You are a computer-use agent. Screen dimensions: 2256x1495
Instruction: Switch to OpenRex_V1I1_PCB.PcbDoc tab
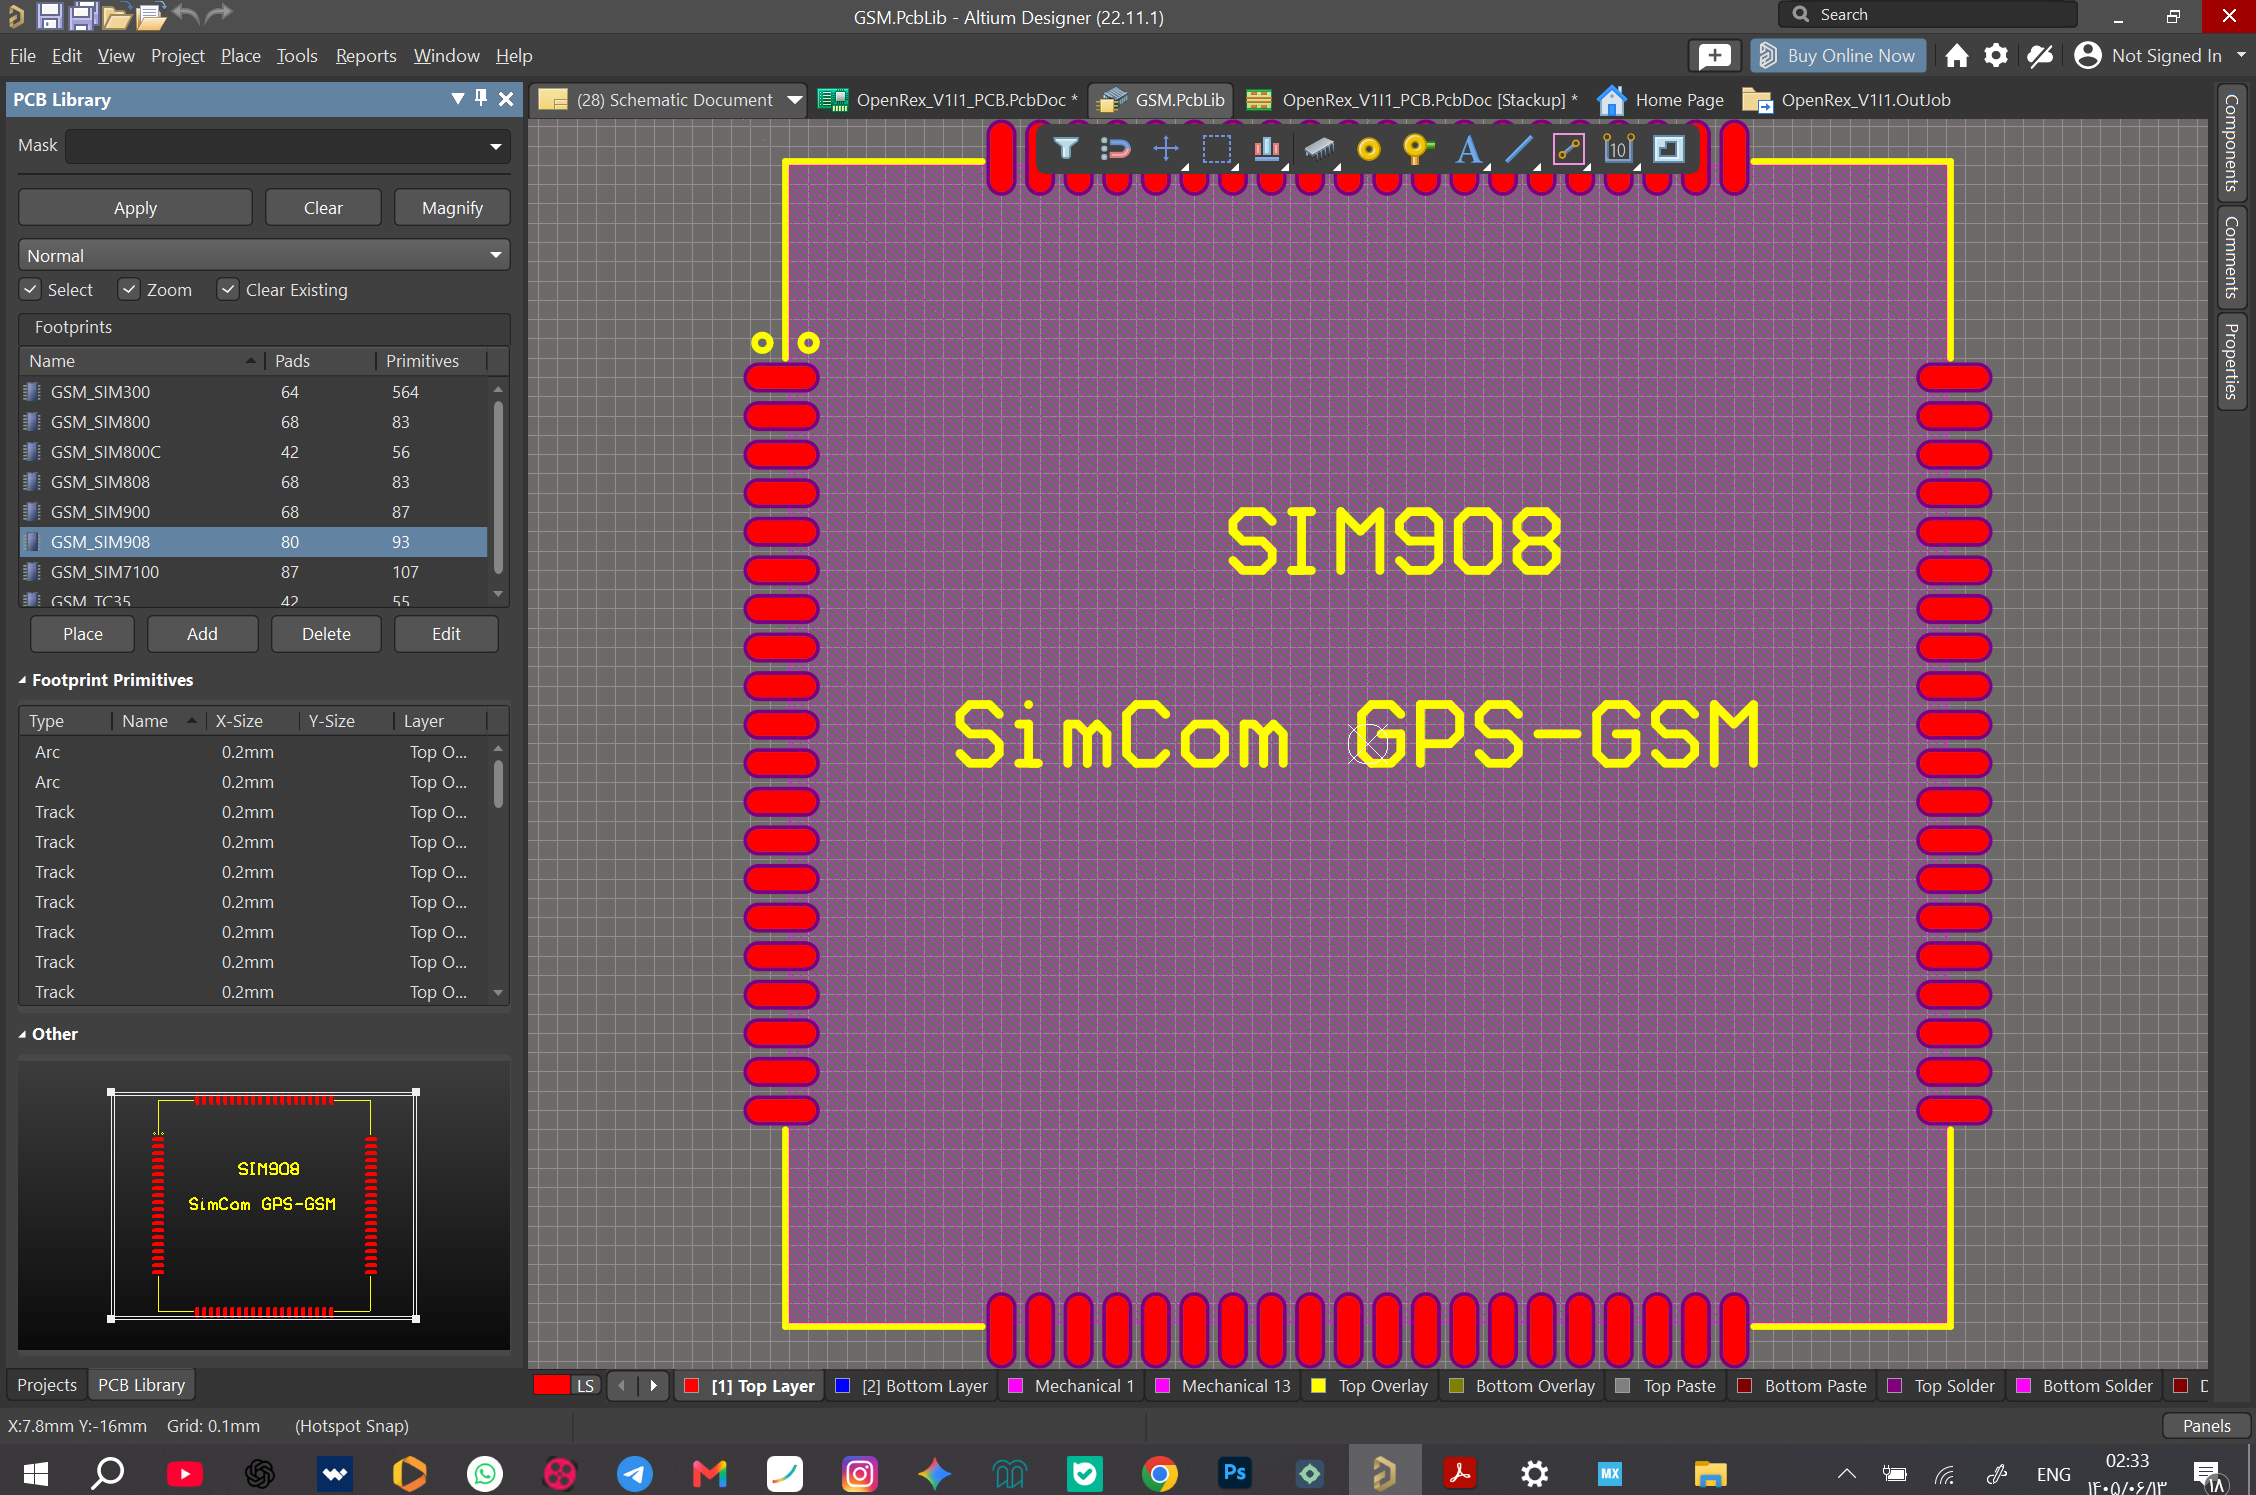coord(948,100)
